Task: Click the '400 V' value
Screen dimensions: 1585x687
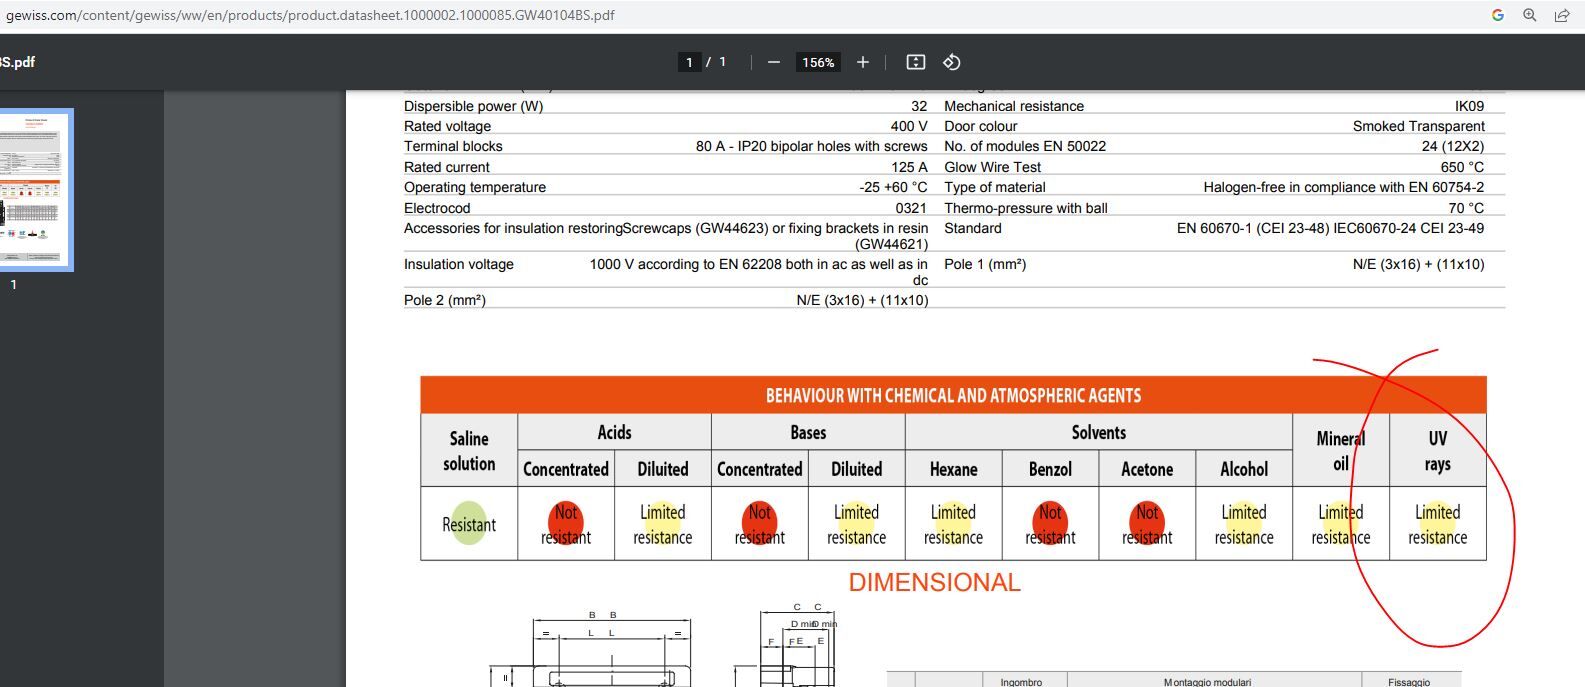Action: pyautogui.click(x=909, y=126)
